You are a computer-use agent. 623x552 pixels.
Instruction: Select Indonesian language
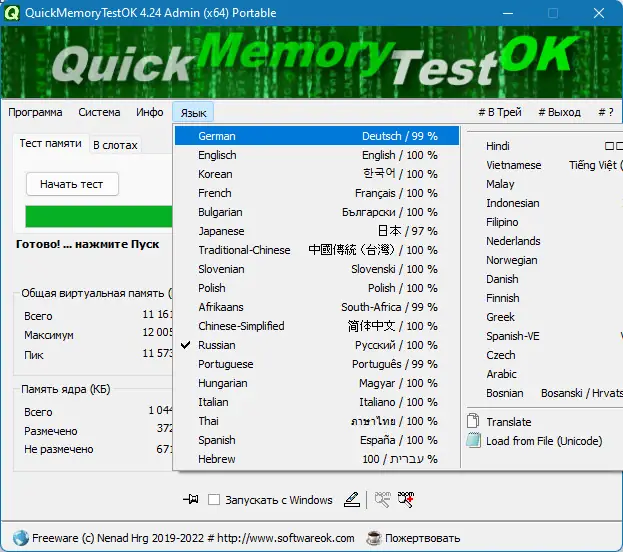544,203
